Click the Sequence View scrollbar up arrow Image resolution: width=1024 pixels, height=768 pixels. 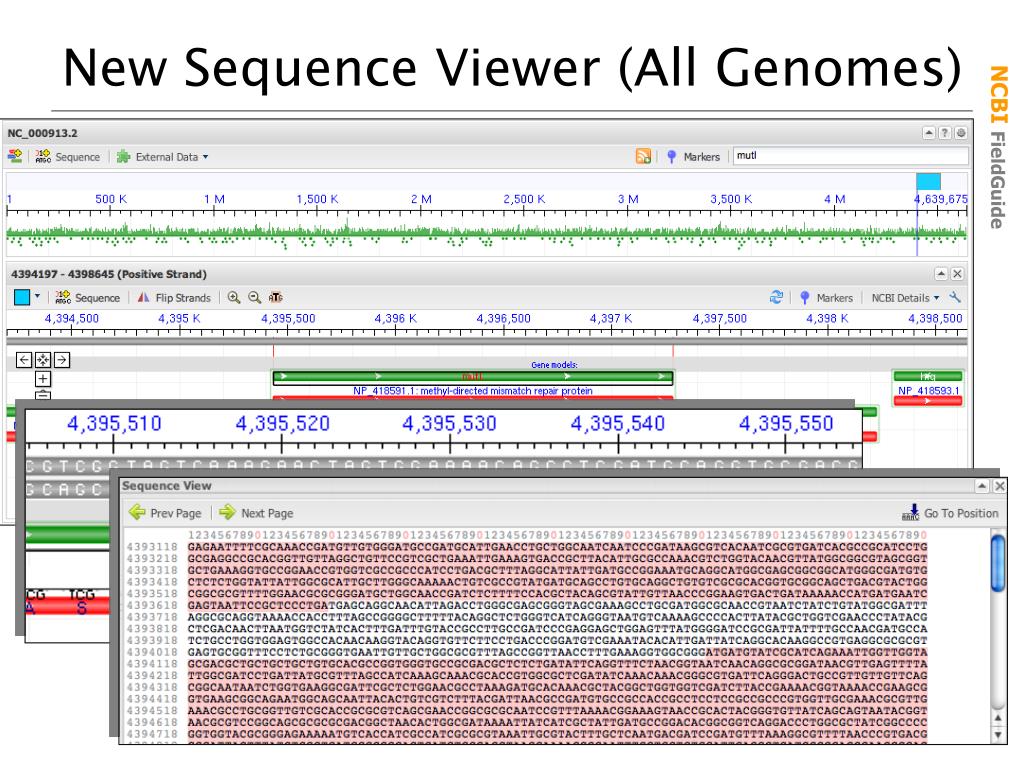(x=997, y=718)
